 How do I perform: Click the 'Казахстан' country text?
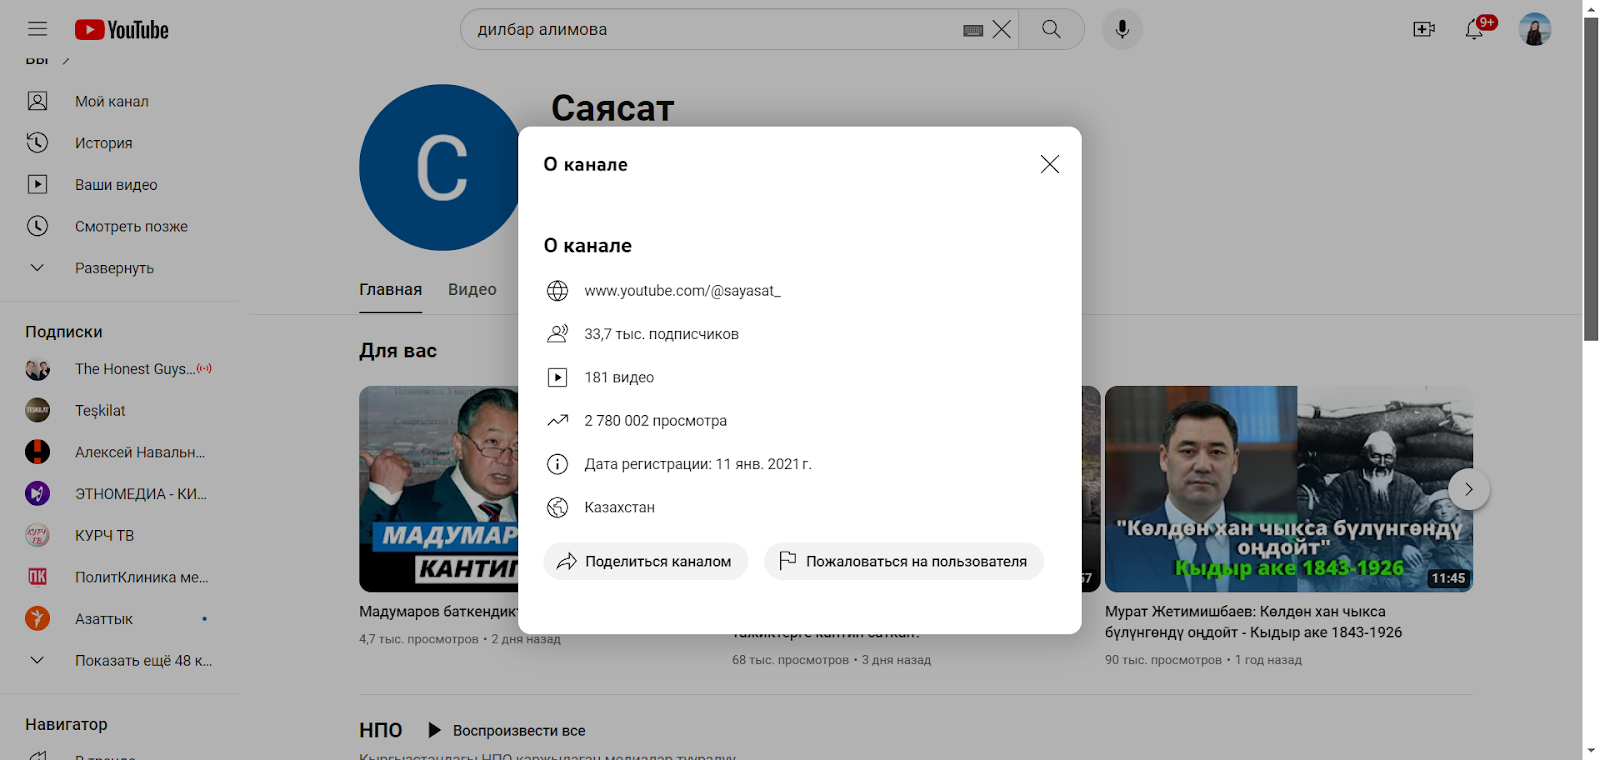(x=619, y=507)
